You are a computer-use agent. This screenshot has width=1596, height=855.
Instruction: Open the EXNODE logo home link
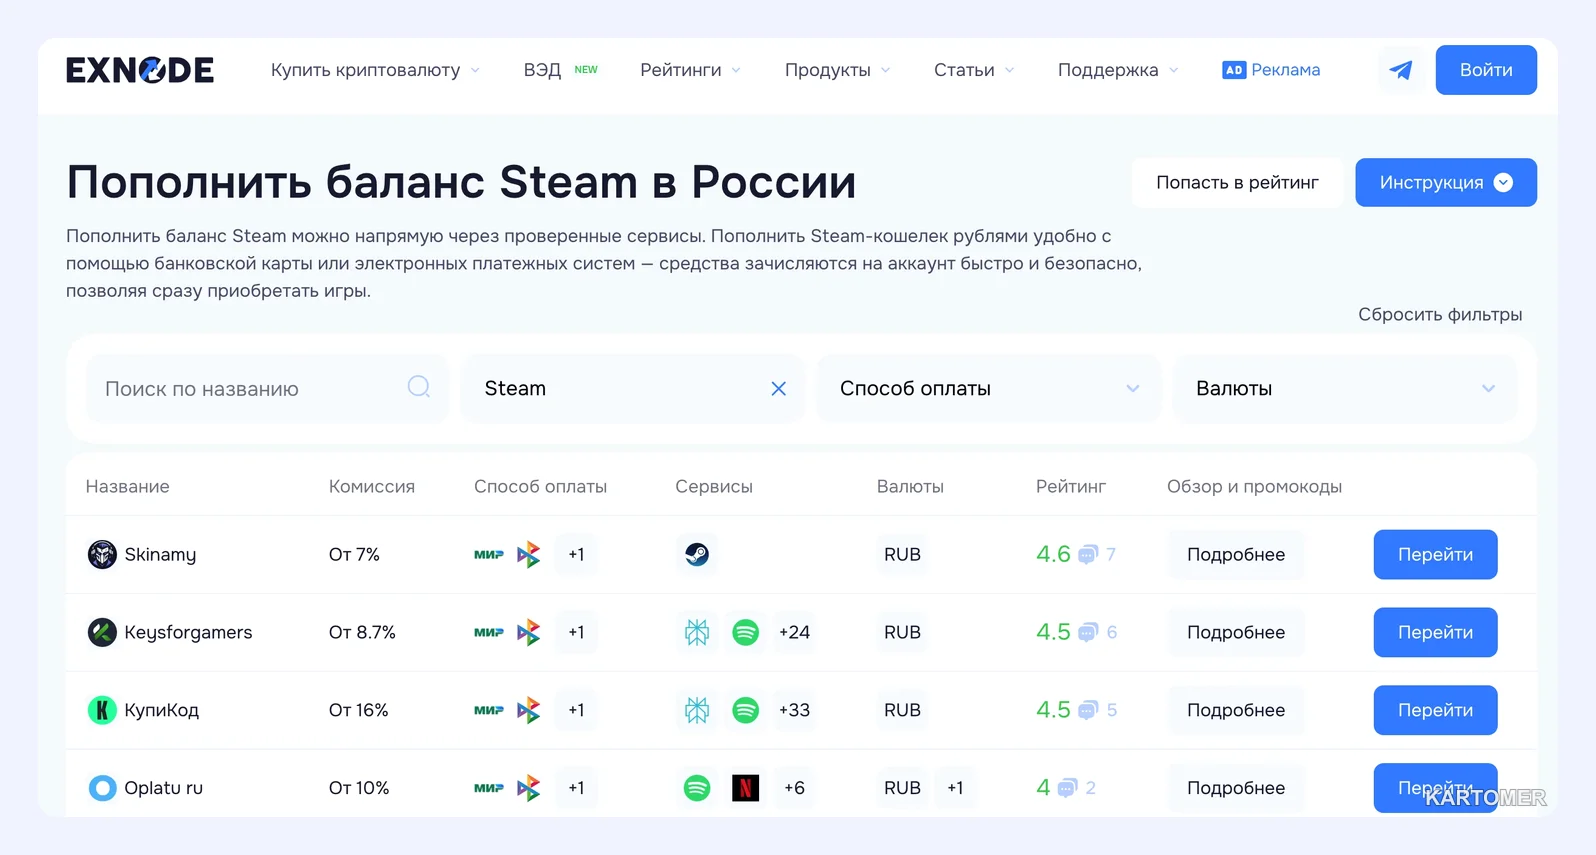(140, 70)
